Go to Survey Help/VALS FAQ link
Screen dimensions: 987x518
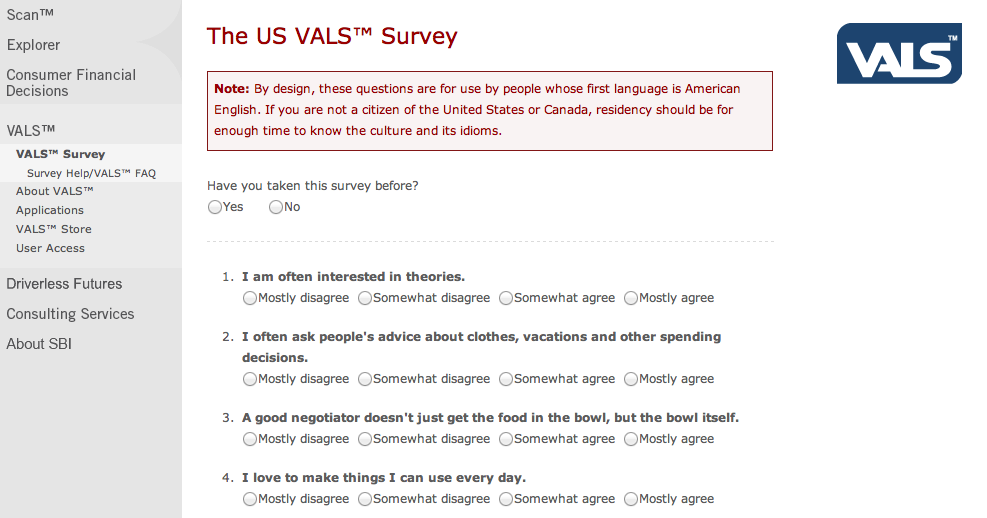click(91, 173)
